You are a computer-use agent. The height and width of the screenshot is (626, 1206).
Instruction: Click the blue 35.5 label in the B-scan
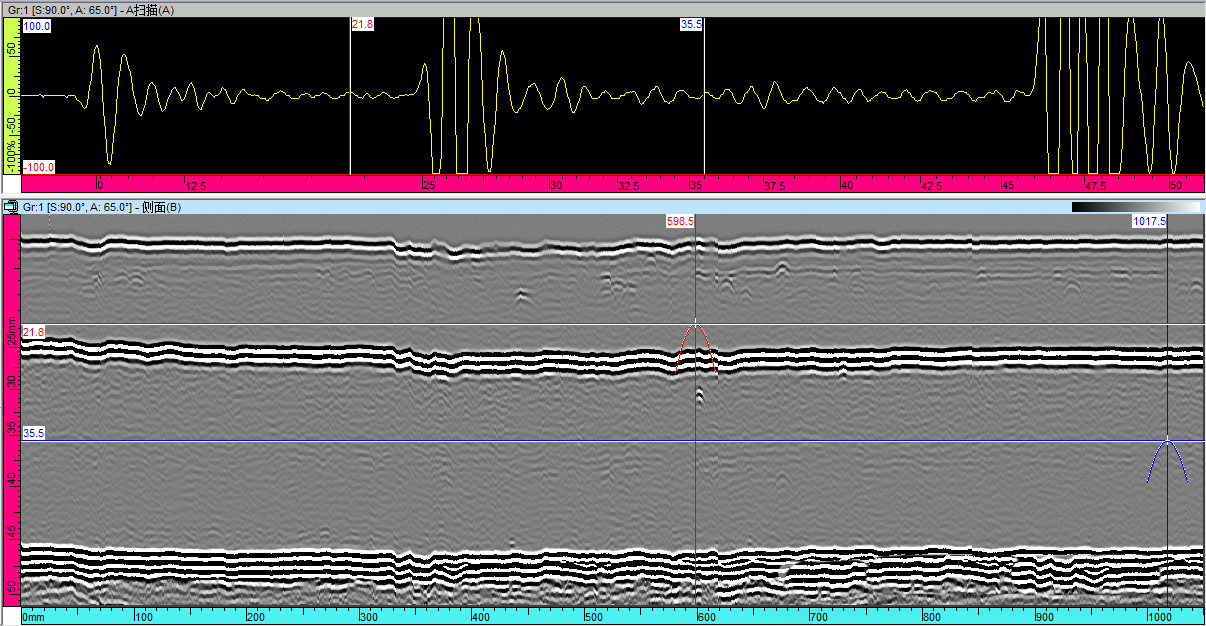click(34, 433)
